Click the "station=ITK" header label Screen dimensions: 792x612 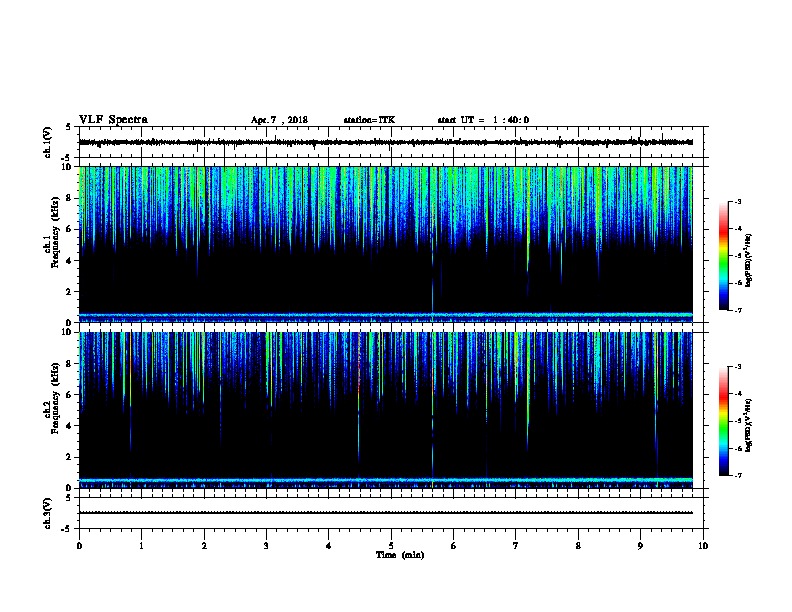pyautogui.click(x=369, y=120)
